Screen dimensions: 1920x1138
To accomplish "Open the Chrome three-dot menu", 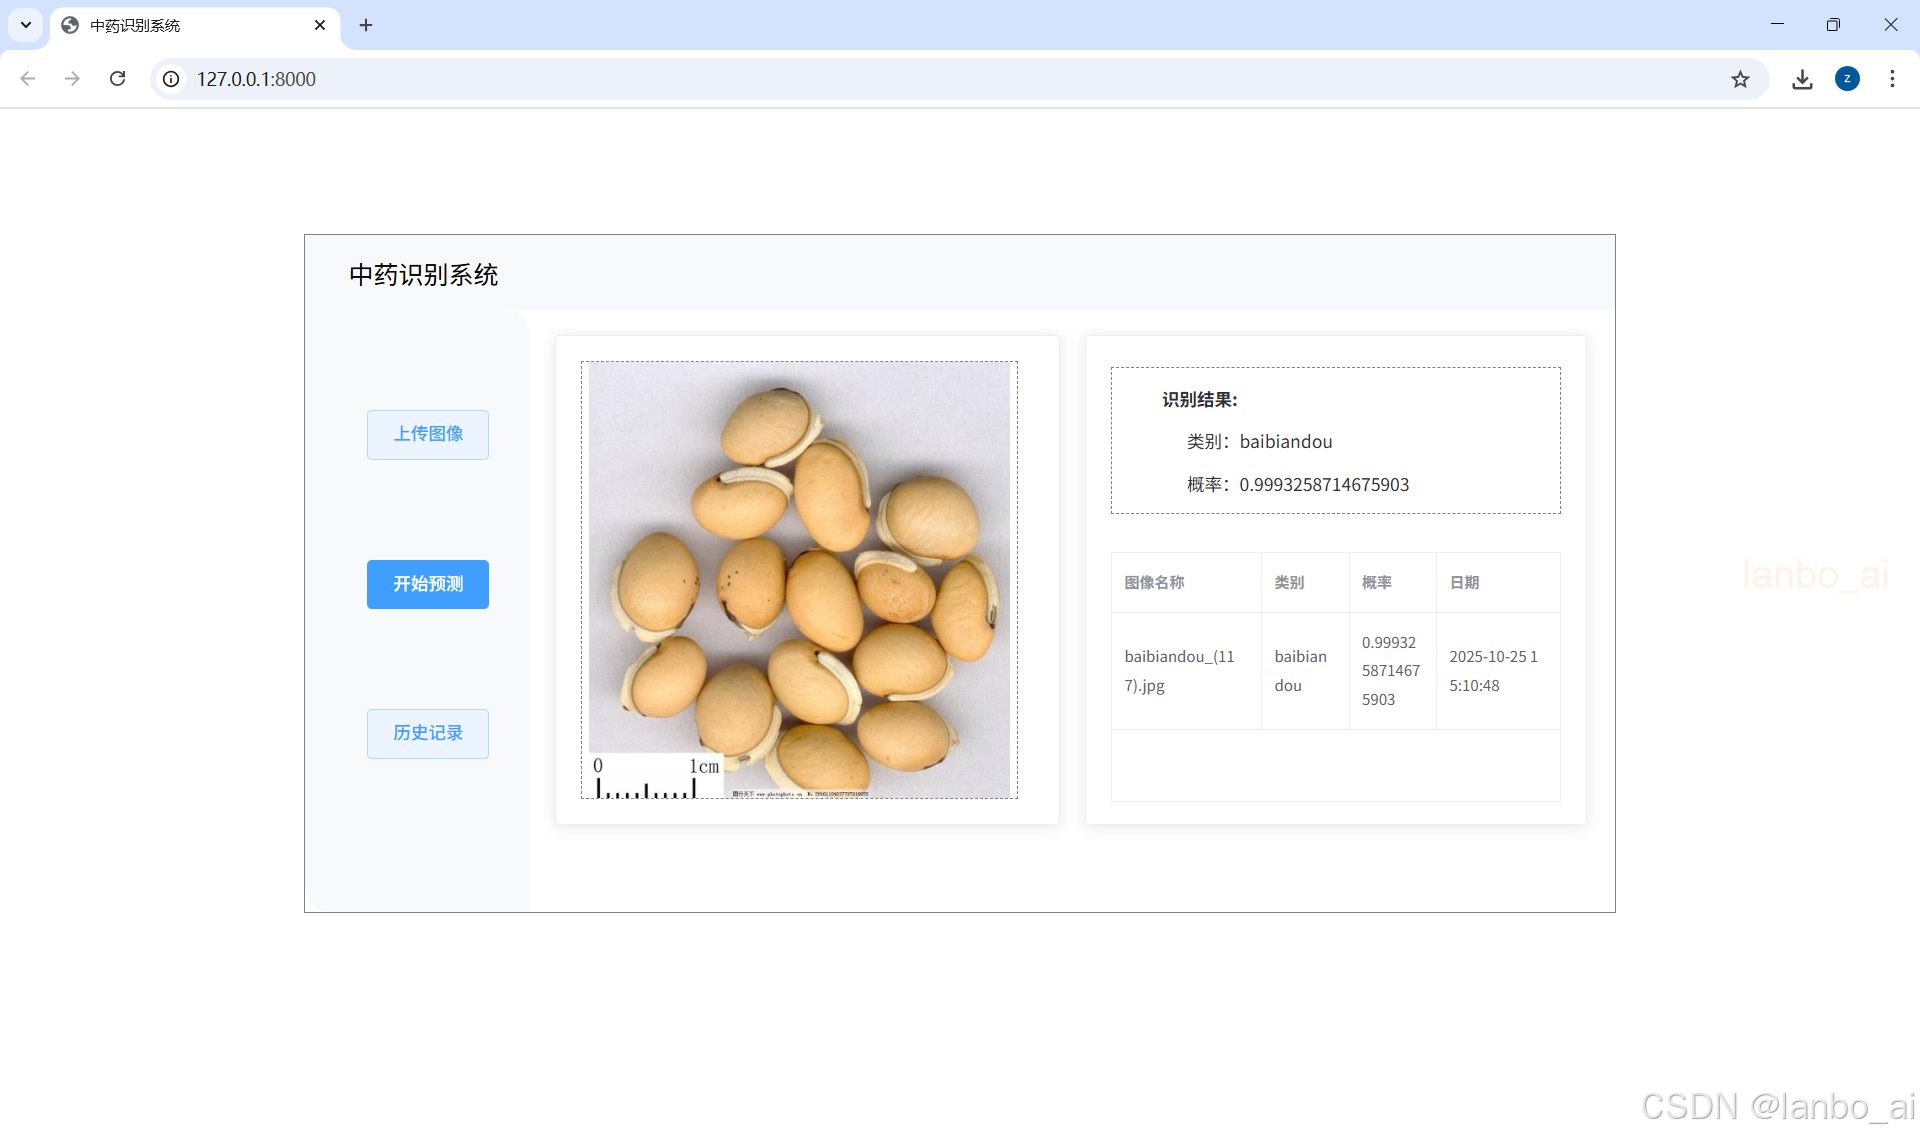I will 1892,79.
